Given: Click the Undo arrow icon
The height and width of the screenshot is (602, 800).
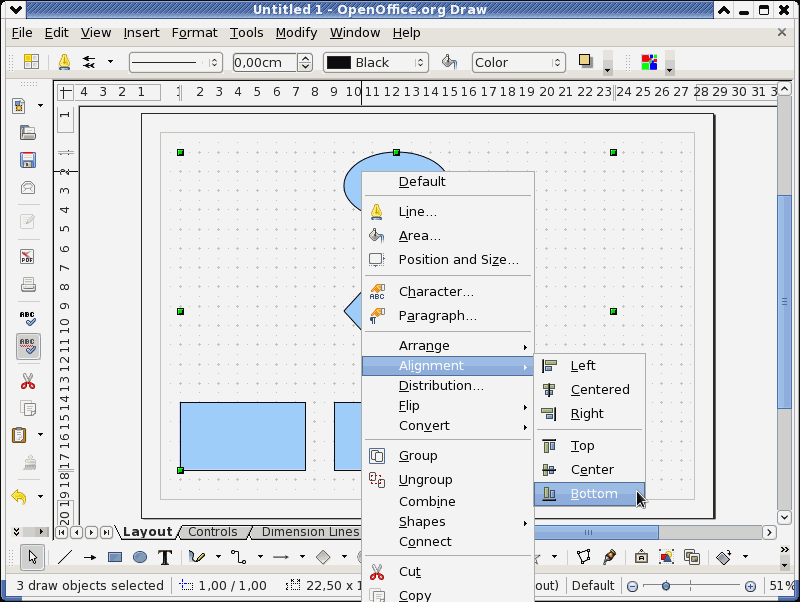Looking at the screenshot, I should (19, 496).
